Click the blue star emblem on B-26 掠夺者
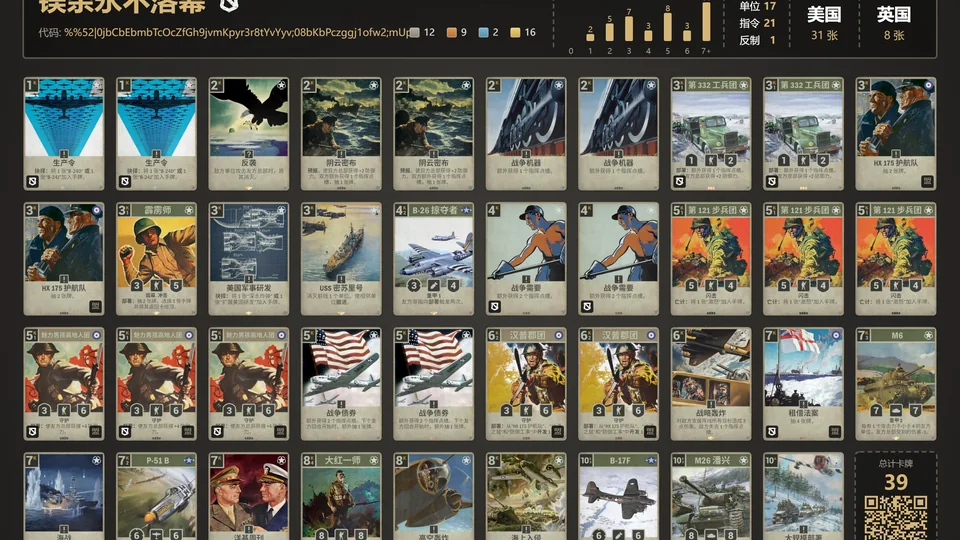This screenshot has height=540, width=960. [466, 210]
